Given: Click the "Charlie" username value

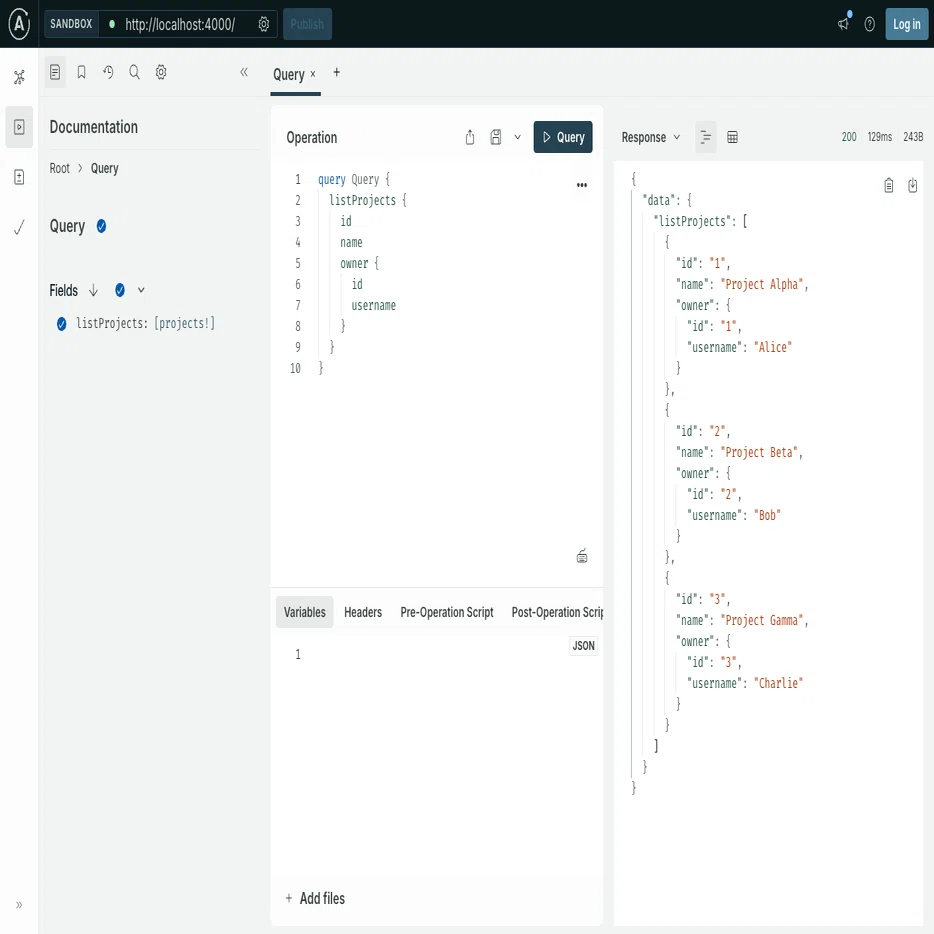Looking at the screenshot, I should point(778,683).
